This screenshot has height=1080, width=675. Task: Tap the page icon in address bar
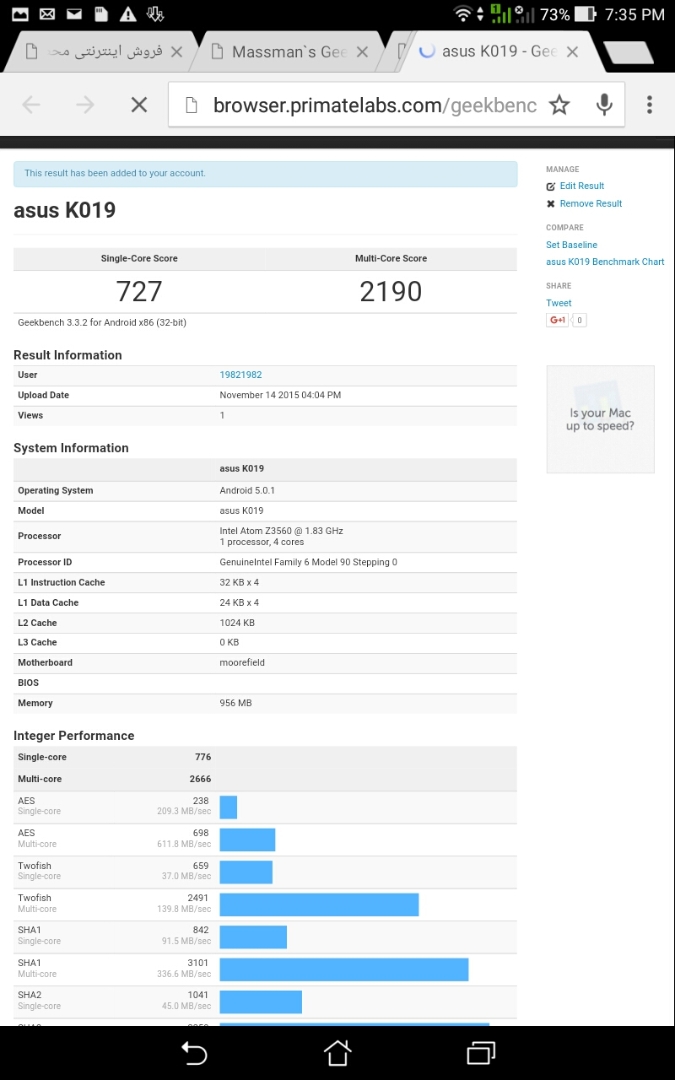(191, 105)
